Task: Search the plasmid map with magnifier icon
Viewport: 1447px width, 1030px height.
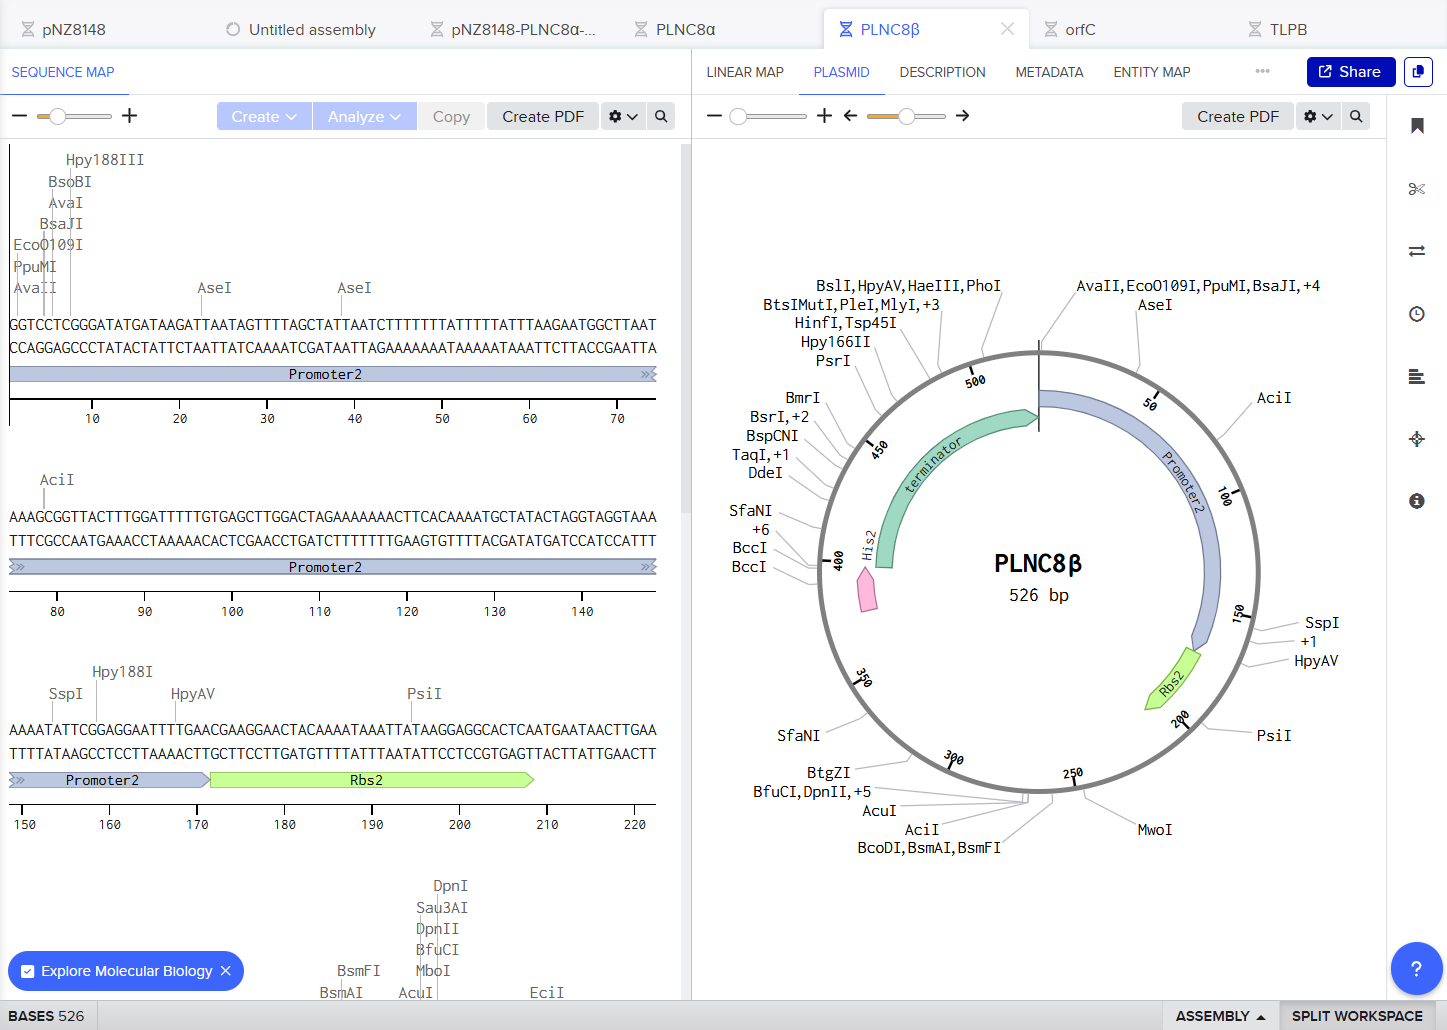Action: pyautogui.click(x=1356, y=116)
